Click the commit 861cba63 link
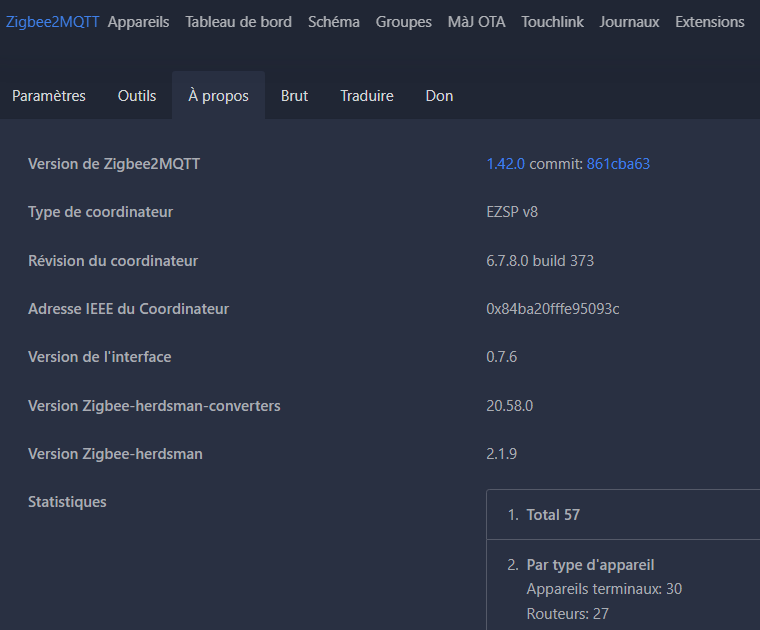The height and width of the screenshot is (630, 760). coord(618,164)
